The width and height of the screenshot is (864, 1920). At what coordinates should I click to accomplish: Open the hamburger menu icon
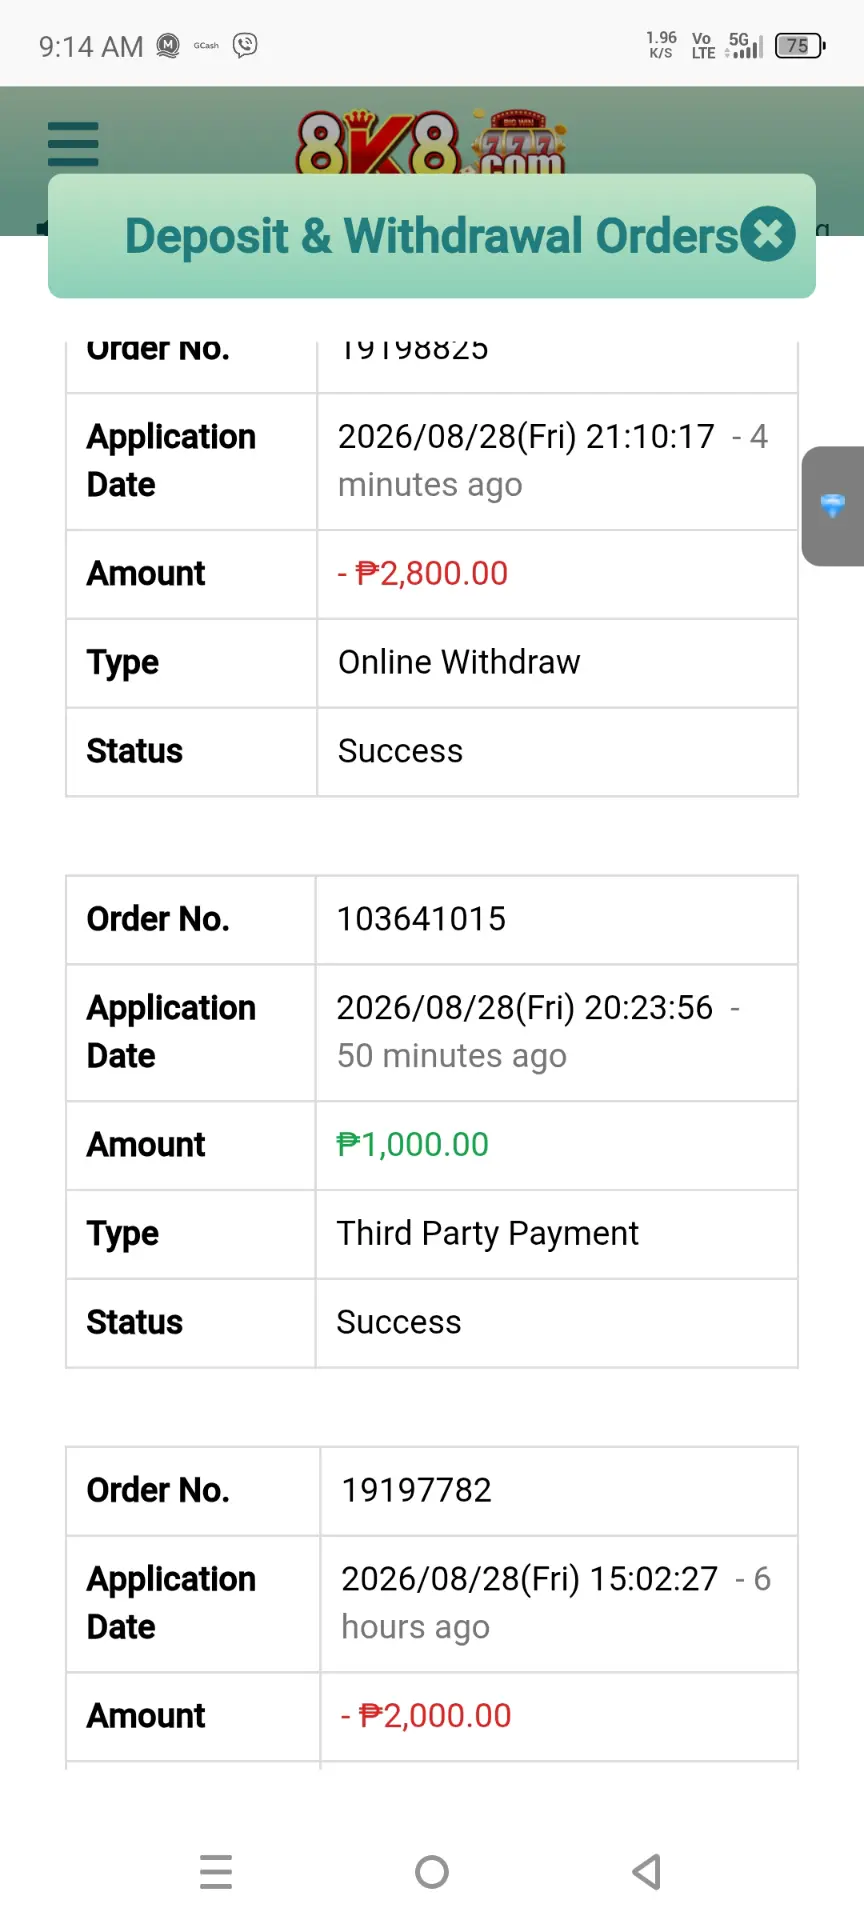click(x=73, y=144)
